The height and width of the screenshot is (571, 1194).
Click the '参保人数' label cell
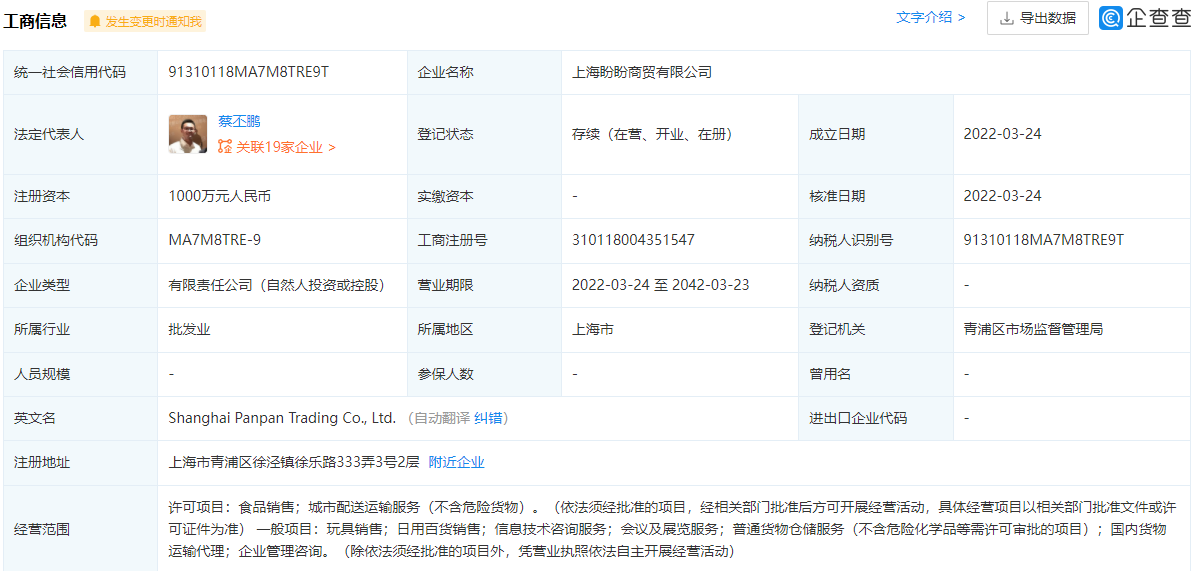[x=484, y=374]
